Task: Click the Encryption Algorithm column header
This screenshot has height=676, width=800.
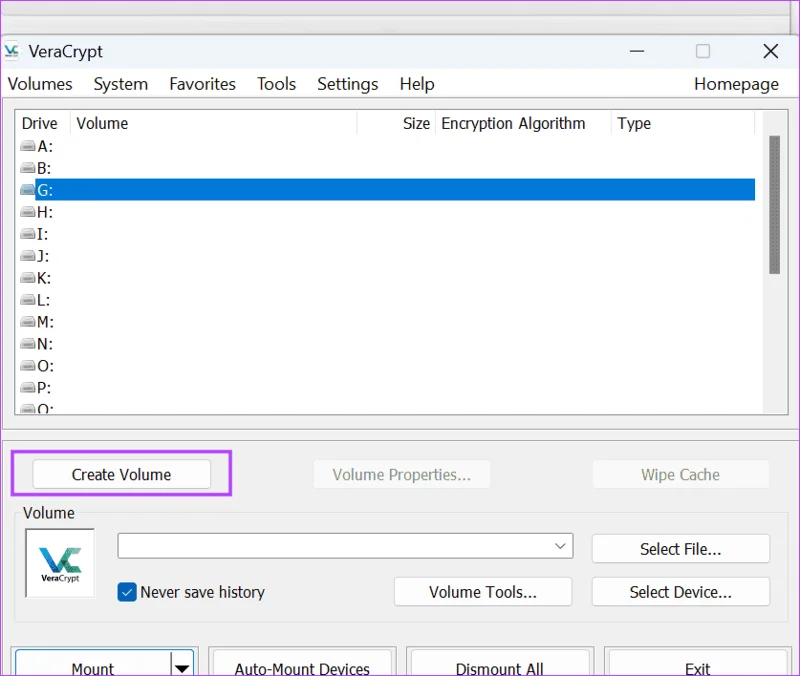Action: 523,123
